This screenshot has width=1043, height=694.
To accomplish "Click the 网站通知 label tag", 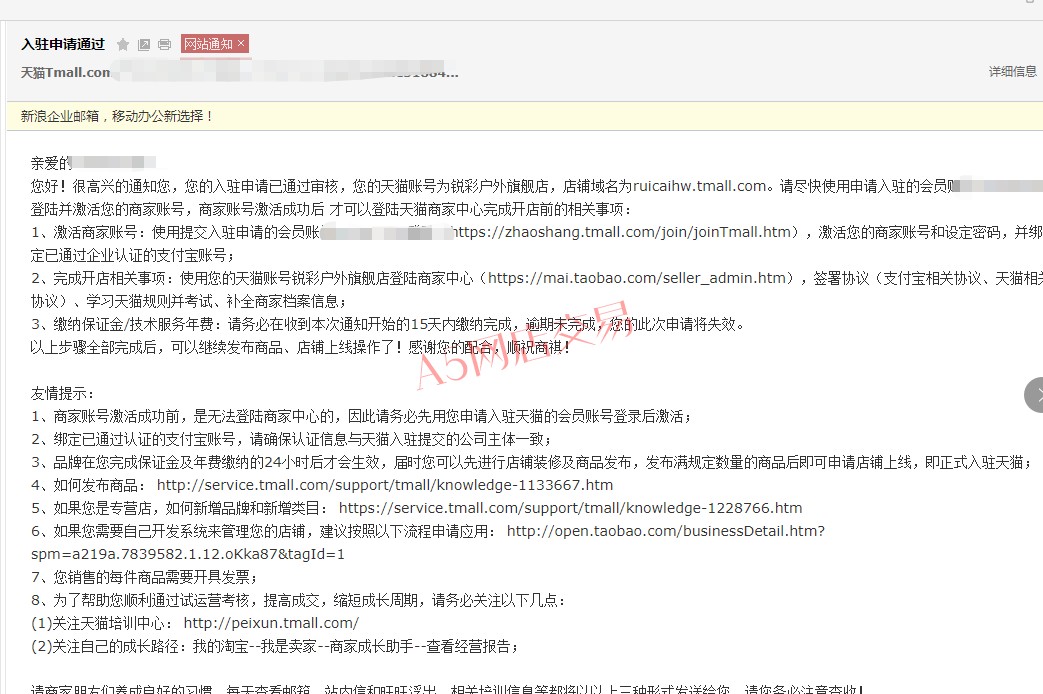I will tap(208, 44).
